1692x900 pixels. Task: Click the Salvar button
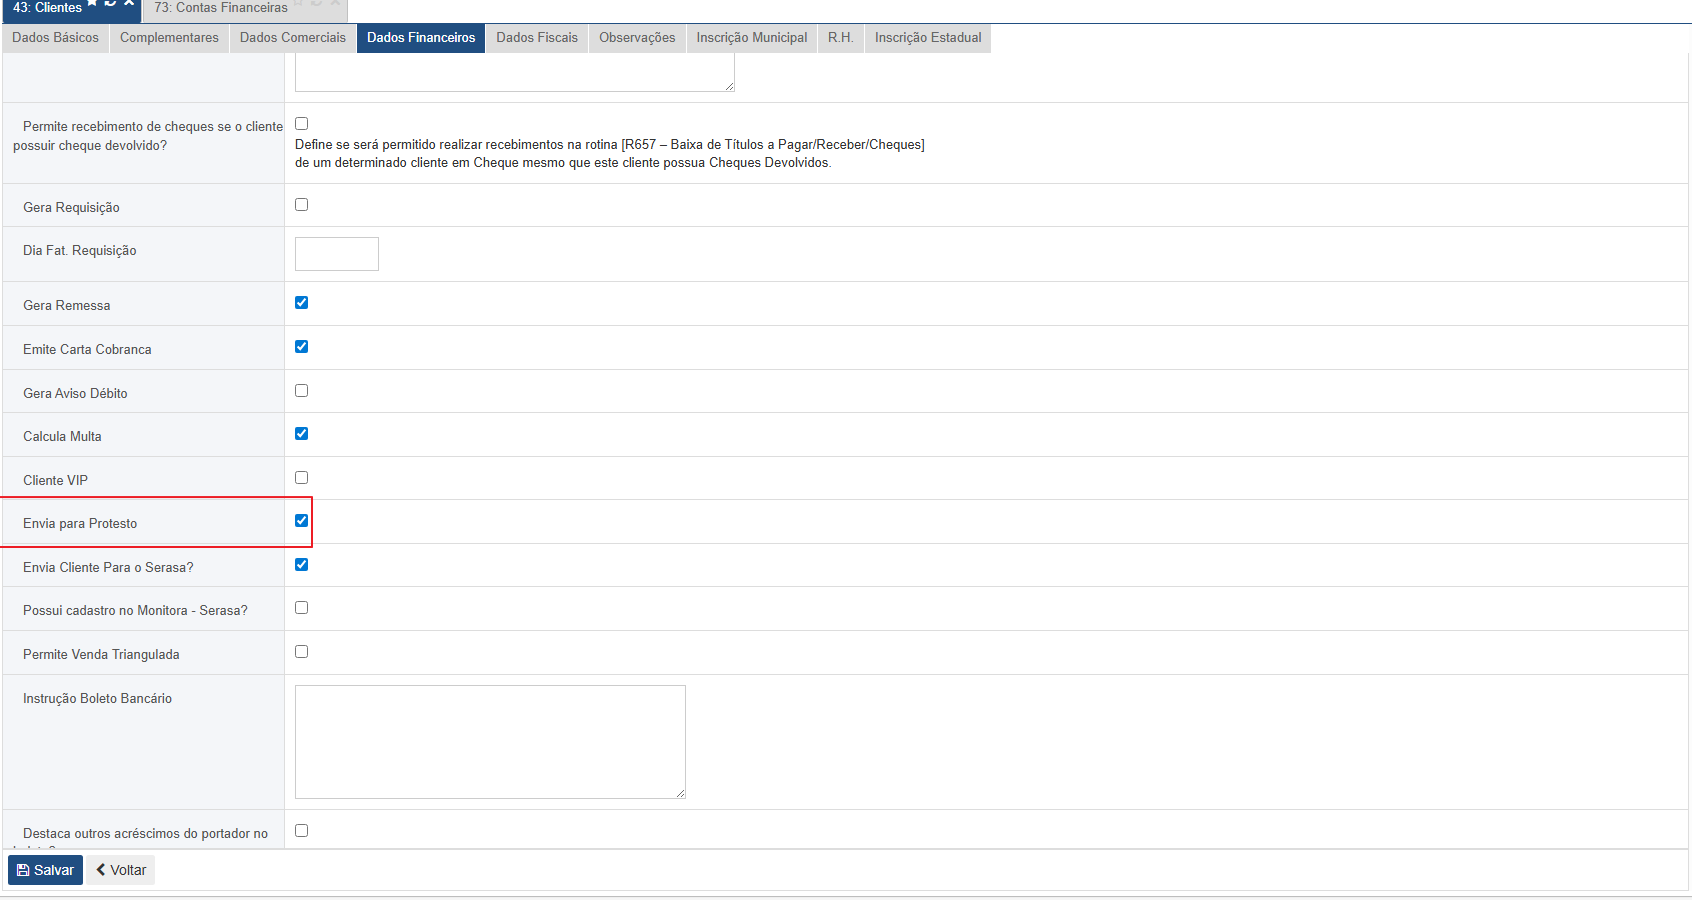pos(45,870)
